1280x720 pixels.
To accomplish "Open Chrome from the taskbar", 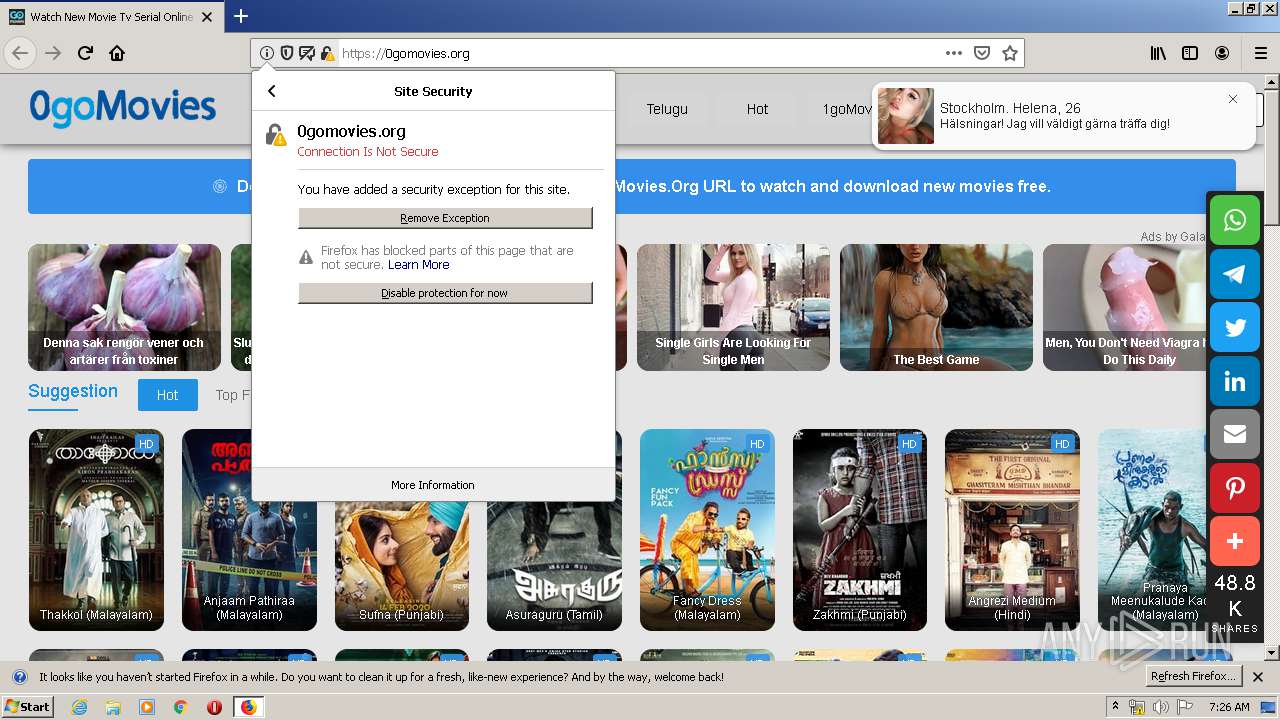I will coord(180,707).
